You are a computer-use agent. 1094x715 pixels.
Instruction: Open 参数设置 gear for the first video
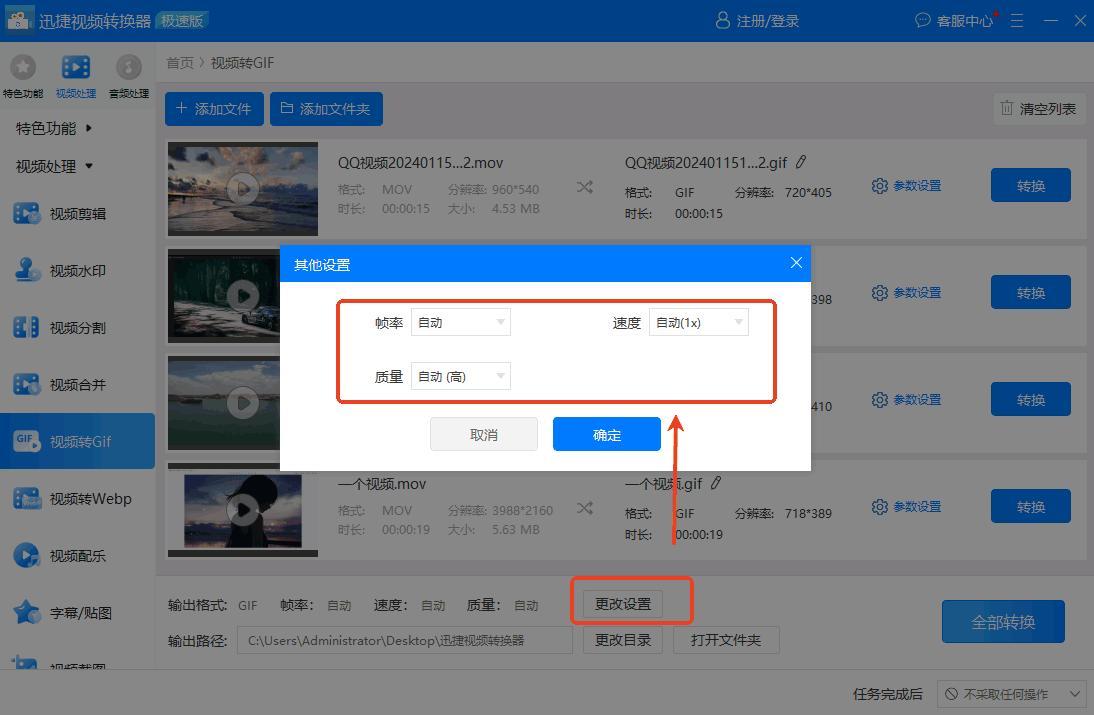pyautogui.click(x=906, y=186)
